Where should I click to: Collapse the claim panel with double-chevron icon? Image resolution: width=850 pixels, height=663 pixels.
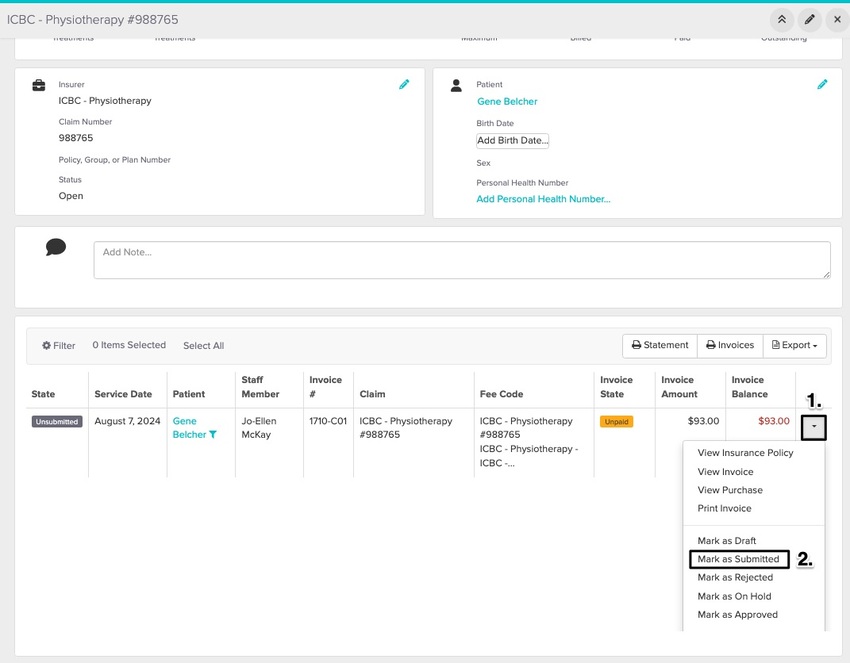coord(782,20)
